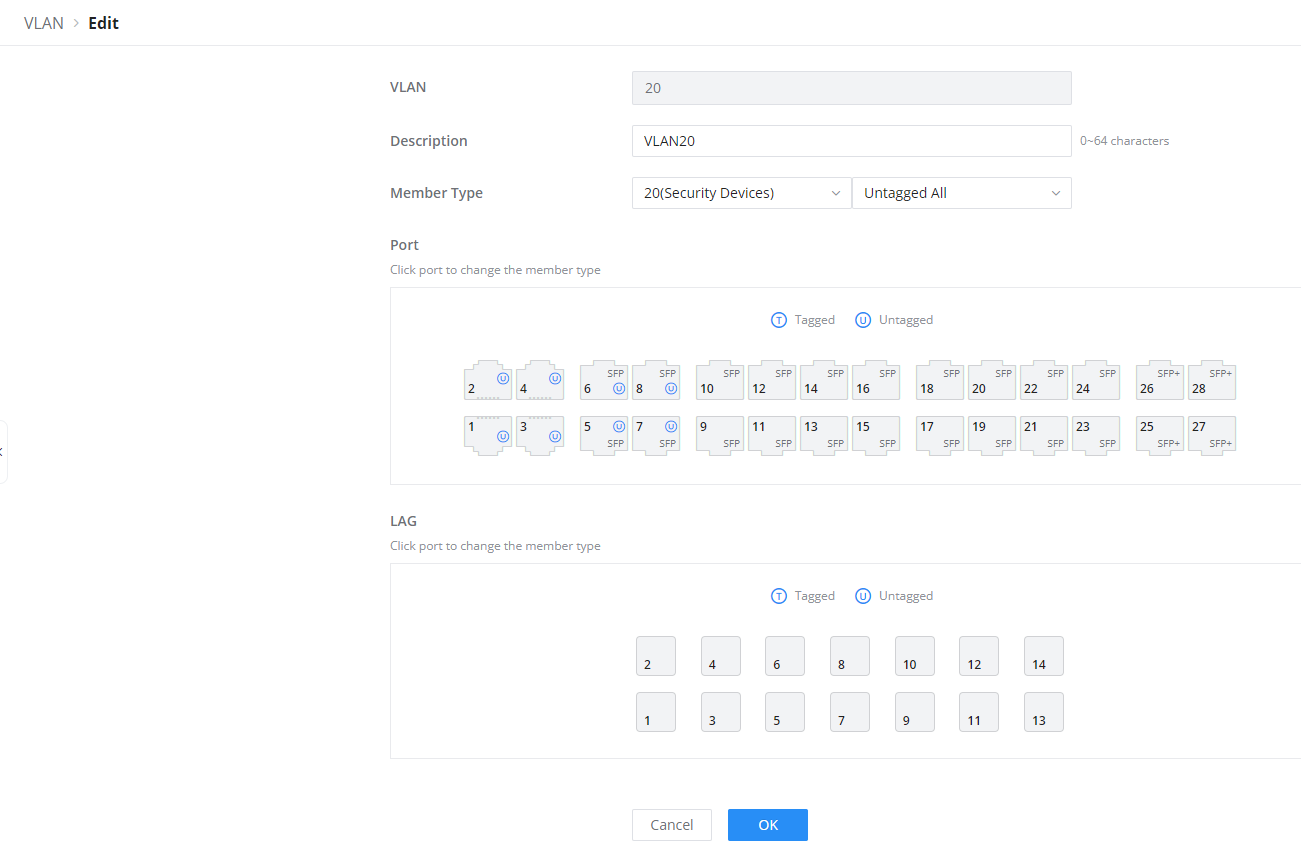Click the Cancel button

point(672,825)
